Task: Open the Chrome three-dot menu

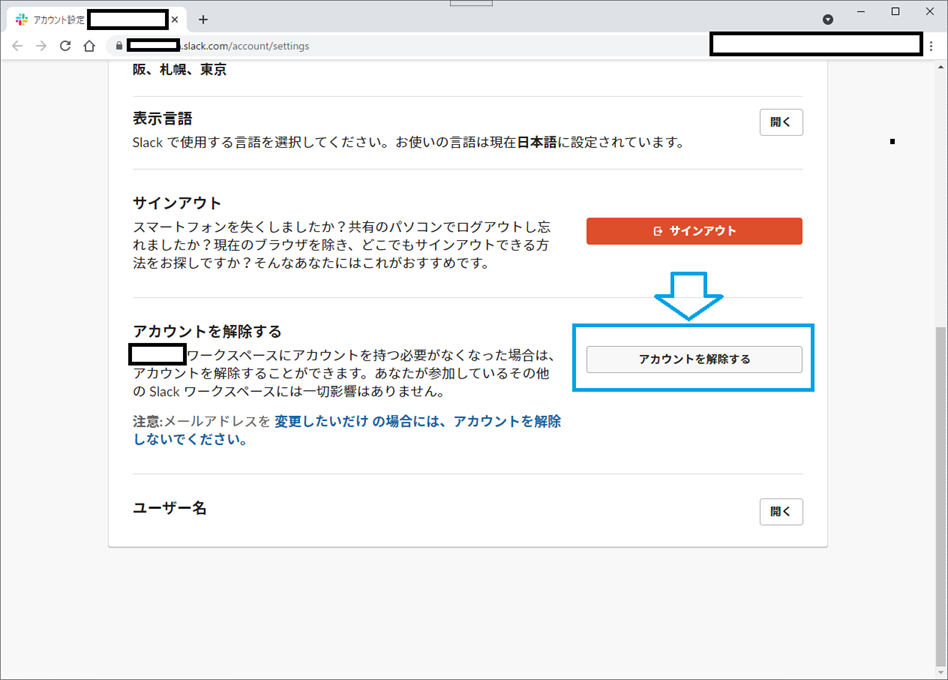Action: (x=933, y=45)
